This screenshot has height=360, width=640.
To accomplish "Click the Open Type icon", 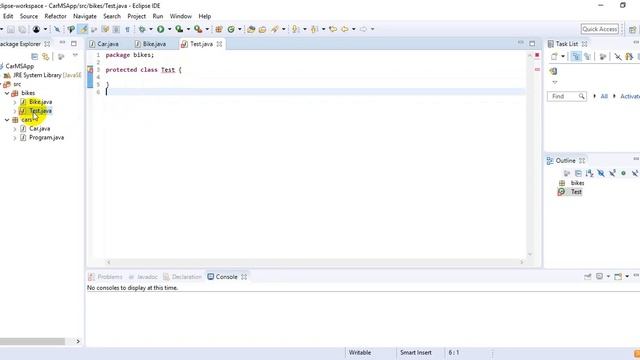I will tap(251, 29).
